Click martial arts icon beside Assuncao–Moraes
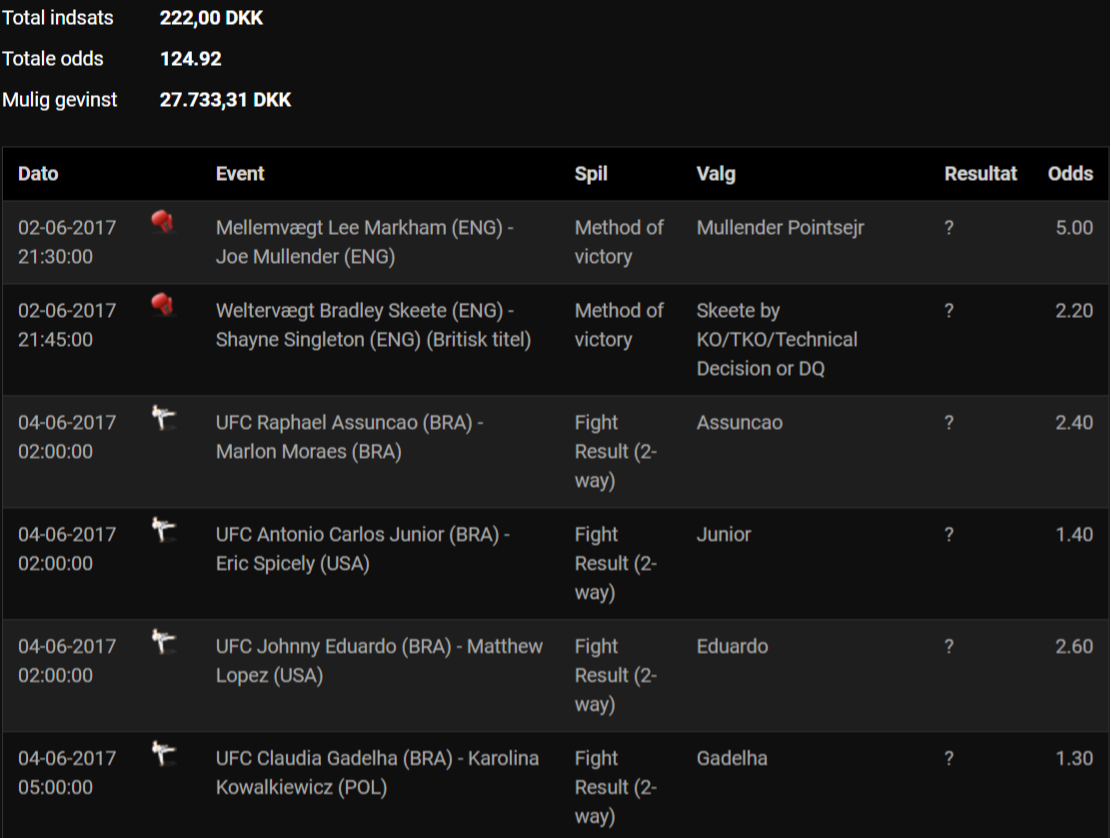This screenshot has height=838, width=1111. (x=163, y=418)
